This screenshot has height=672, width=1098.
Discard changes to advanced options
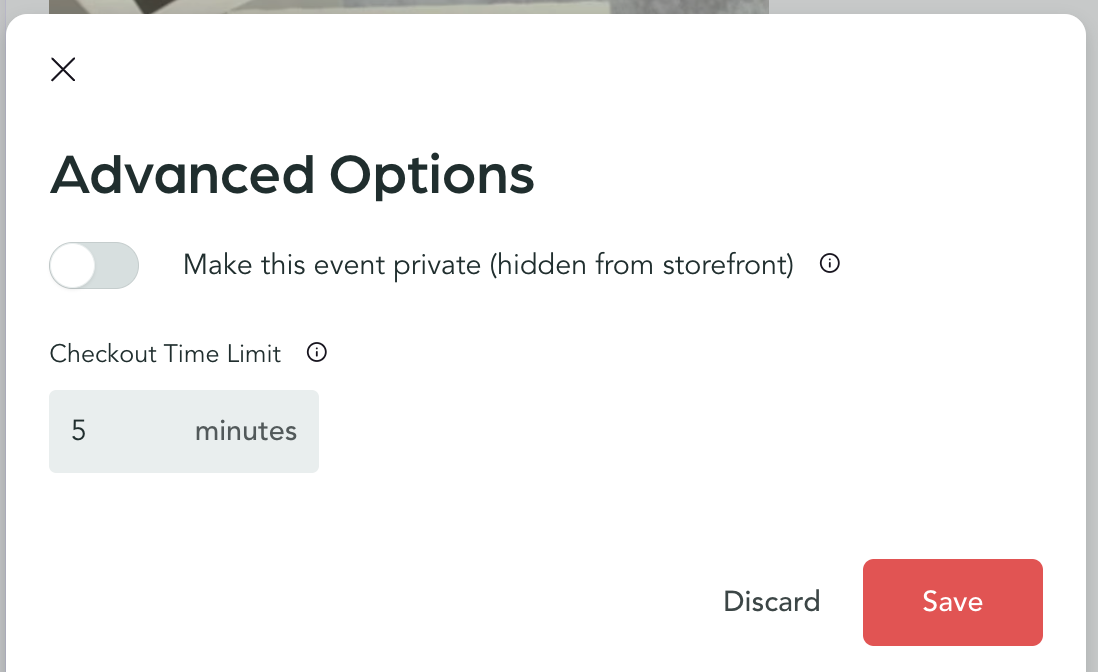771,602
